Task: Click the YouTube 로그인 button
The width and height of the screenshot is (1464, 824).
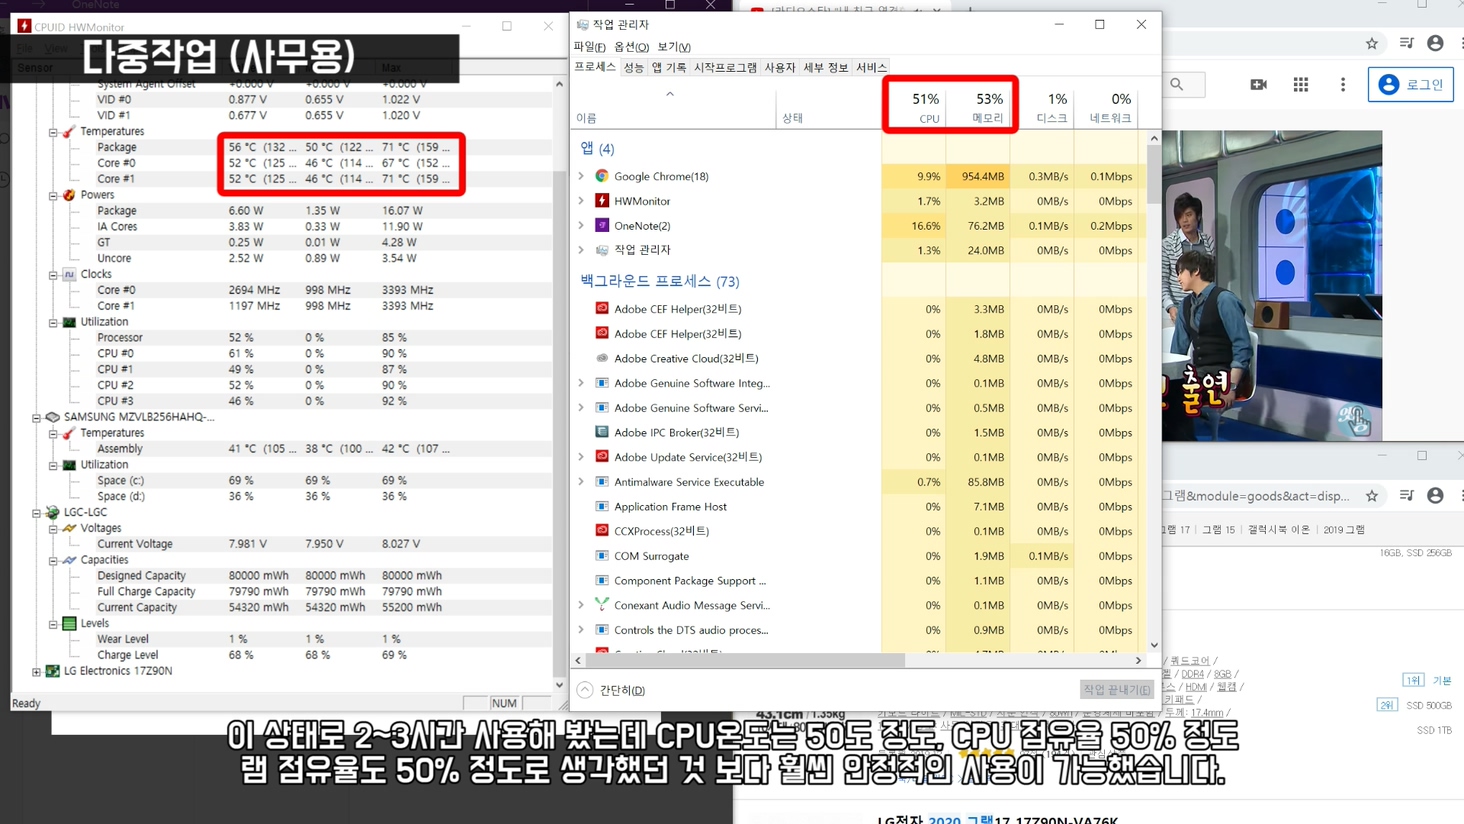Action: click(1411, 85)
